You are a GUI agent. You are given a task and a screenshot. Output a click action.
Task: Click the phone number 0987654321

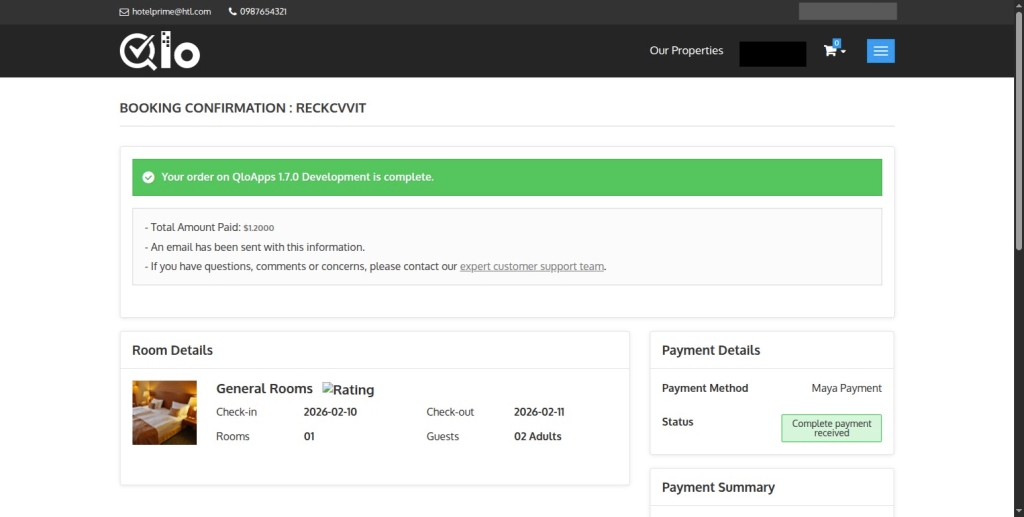pos(263,12)
